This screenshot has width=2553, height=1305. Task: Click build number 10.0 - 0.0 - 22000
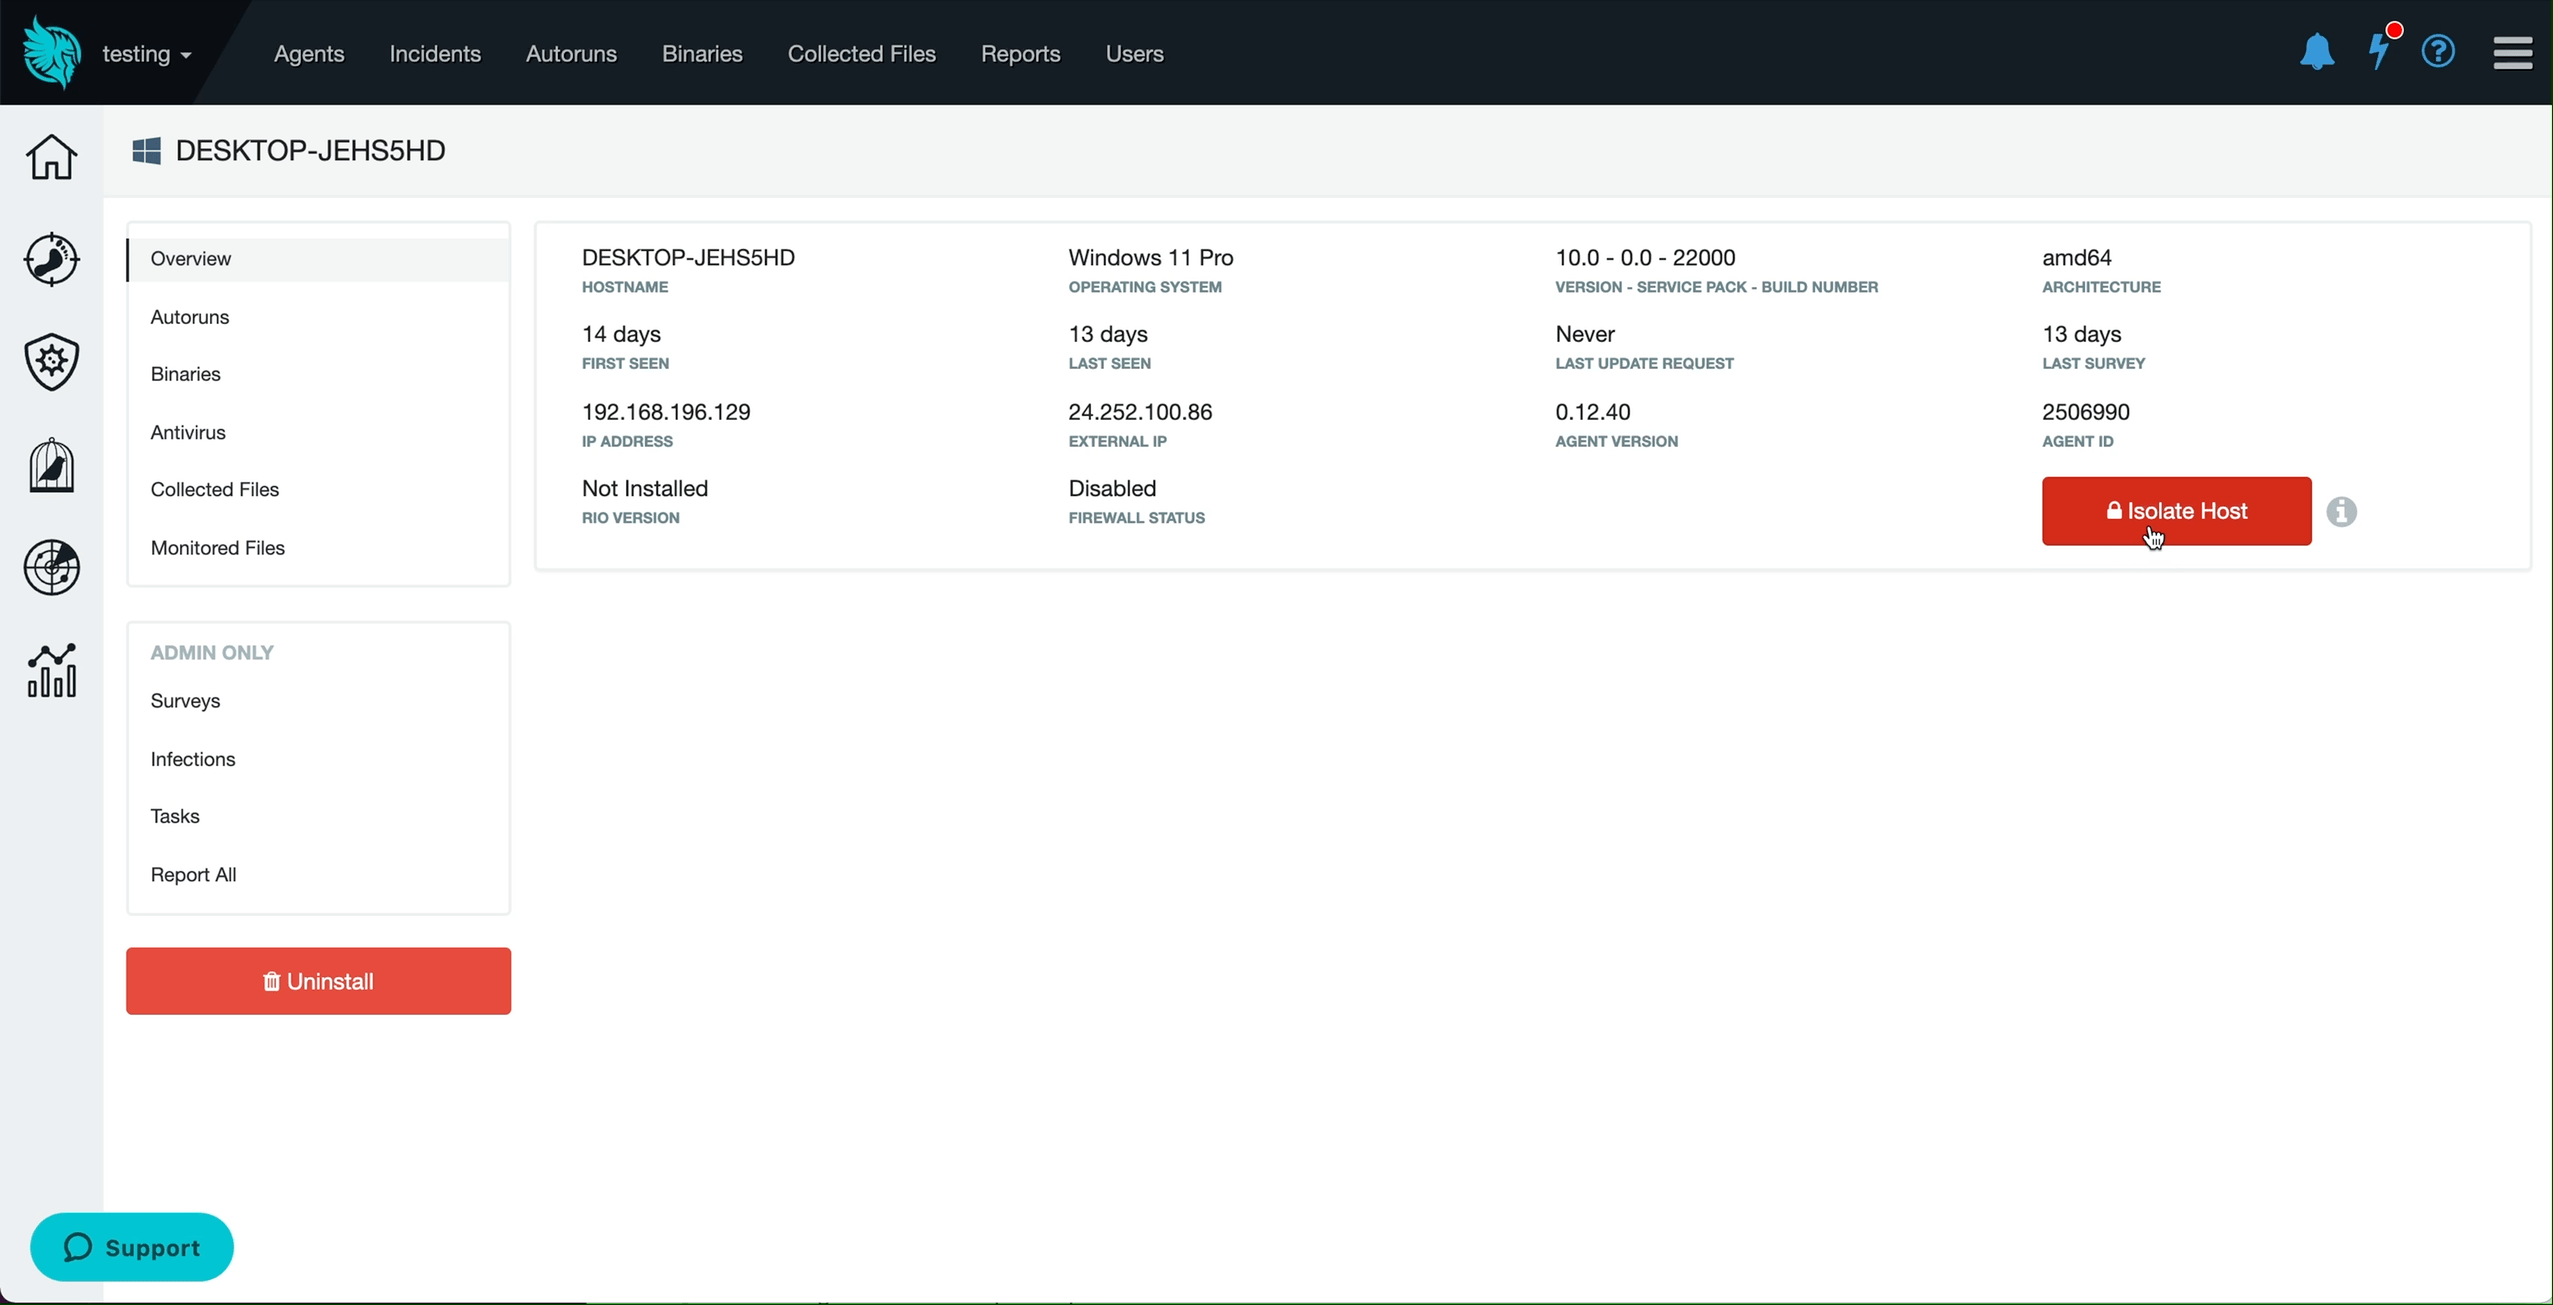1645,258
